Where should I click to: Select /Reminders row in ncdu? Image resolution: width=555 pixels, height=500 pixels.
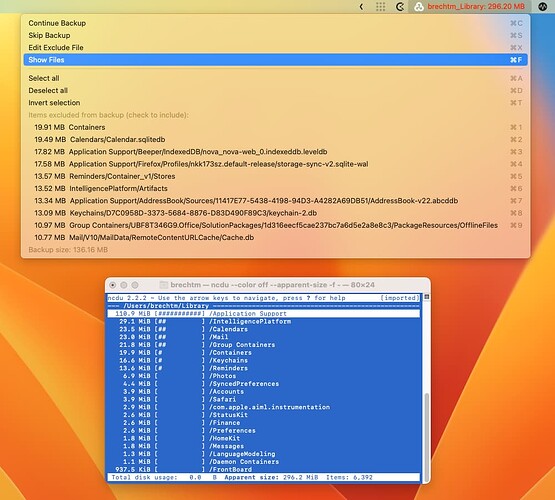(x=264, y=368)
